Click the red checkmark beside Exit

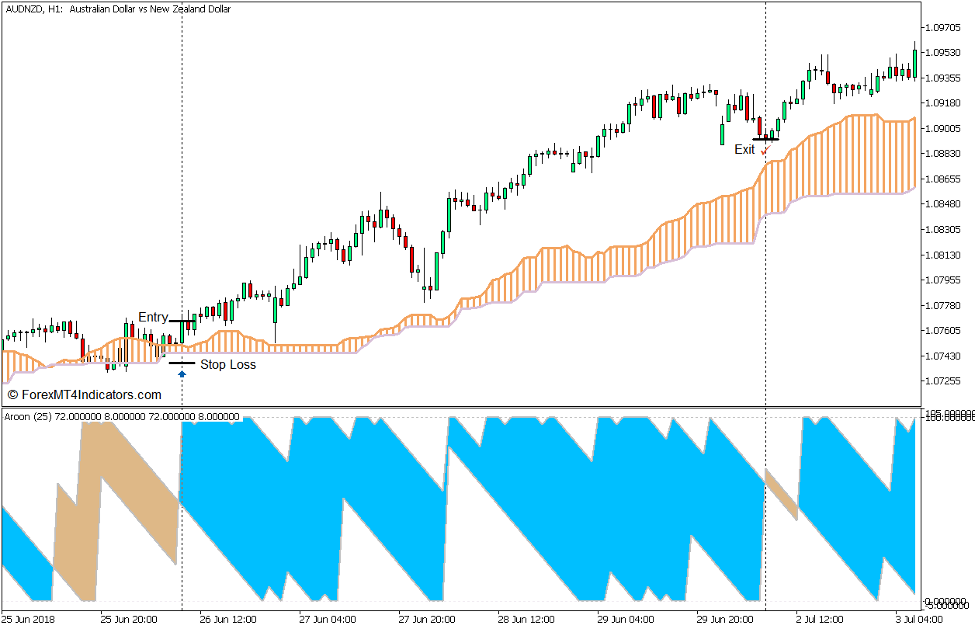click(765, 150)
